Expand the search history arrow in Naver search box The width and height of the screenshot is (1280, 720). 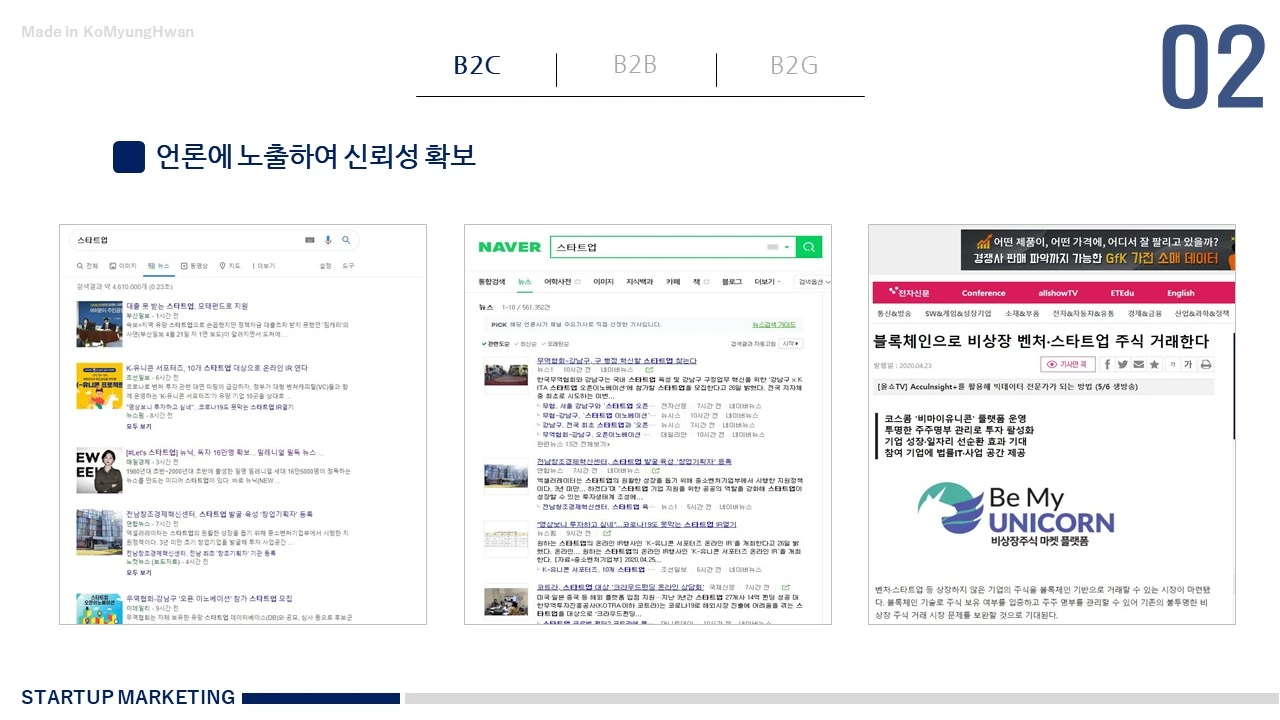tap(786, 247)
